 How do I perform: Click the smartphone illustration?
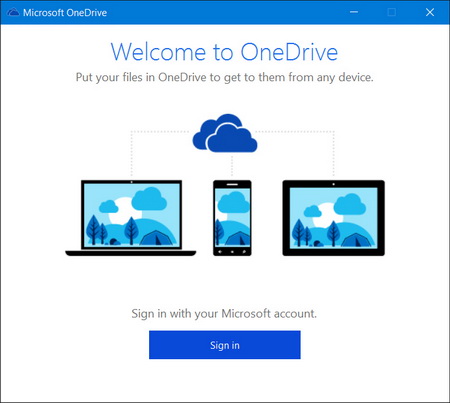click(x=232, y=218)
